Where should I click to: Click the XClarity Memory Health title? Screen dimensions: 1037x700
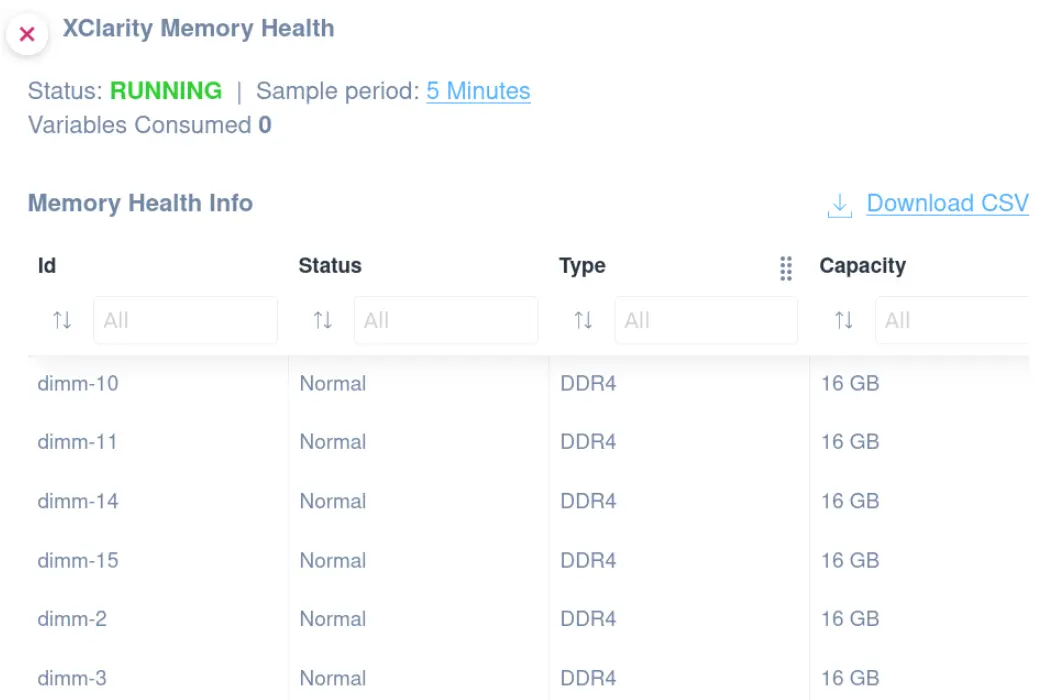point(198,28)
